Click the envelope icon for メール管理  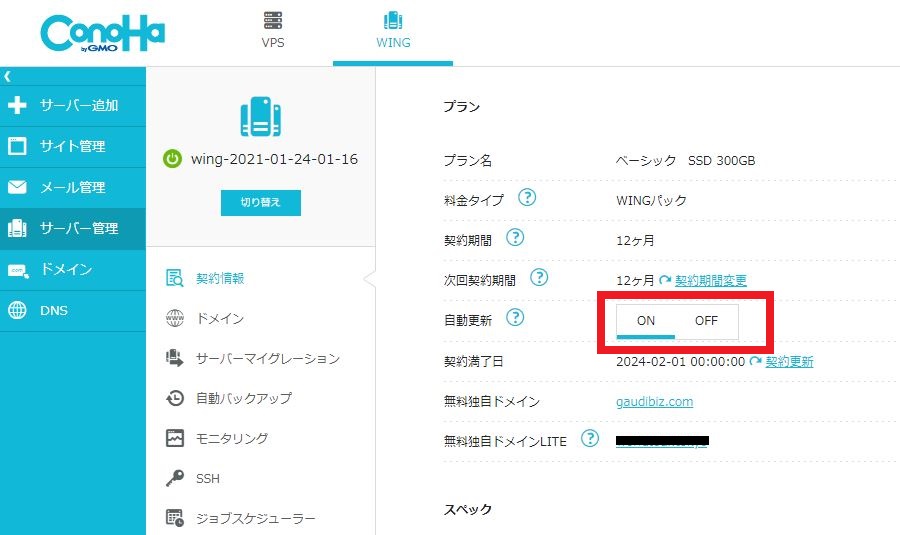(17, 187)
